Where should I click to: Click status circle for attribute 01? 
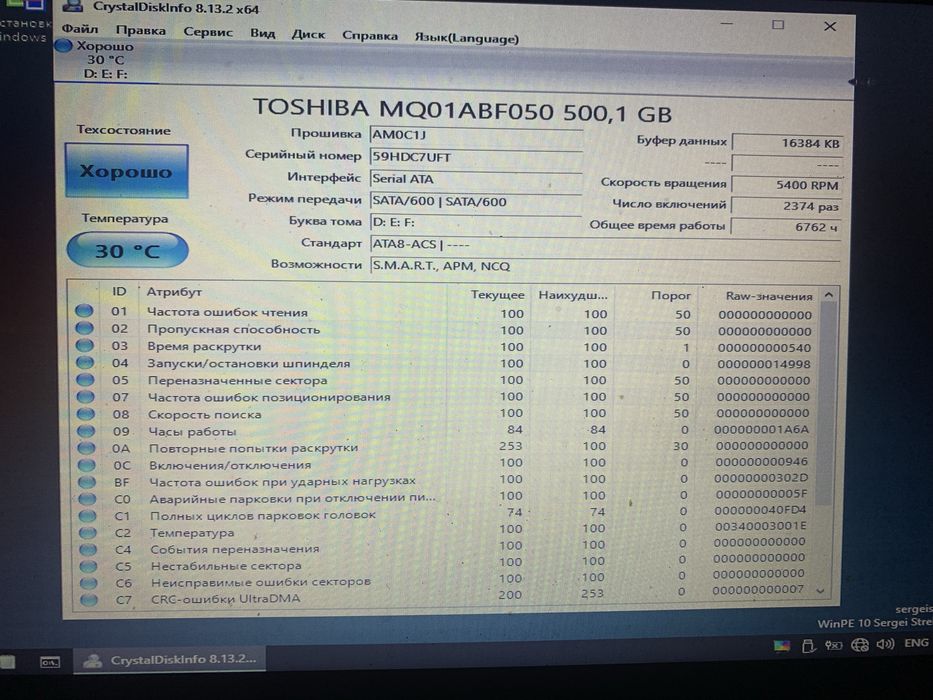click(84, 311)
